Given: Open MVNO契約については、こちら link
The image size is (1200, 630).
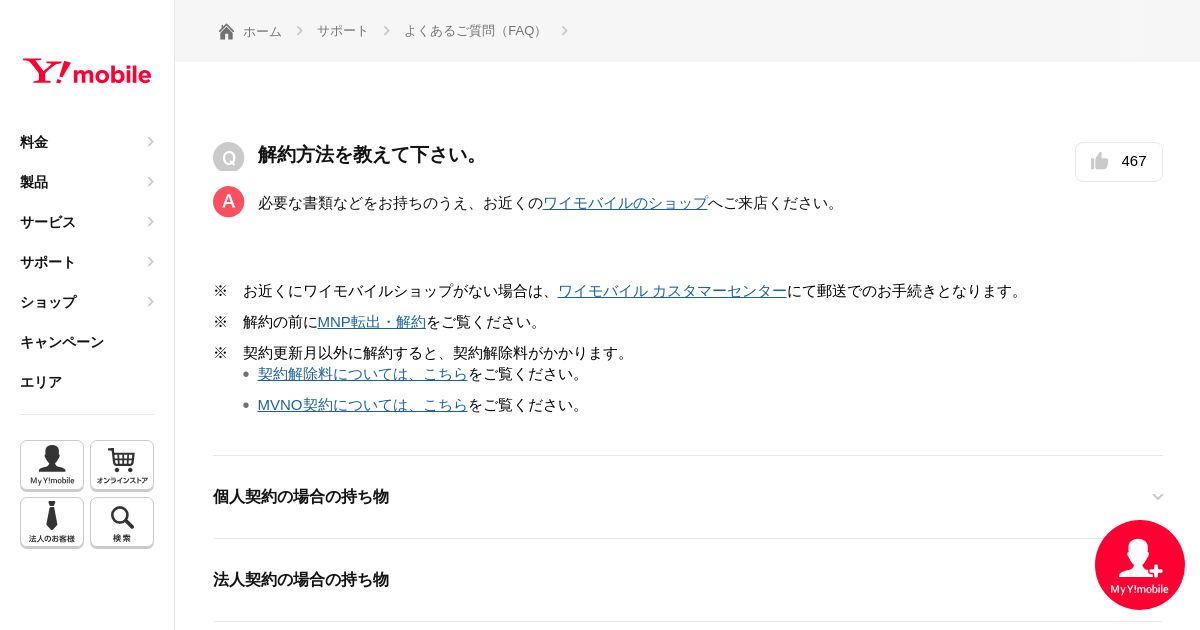Looking at the screenshot, I should pyautogui.click(x=362, y=405).
